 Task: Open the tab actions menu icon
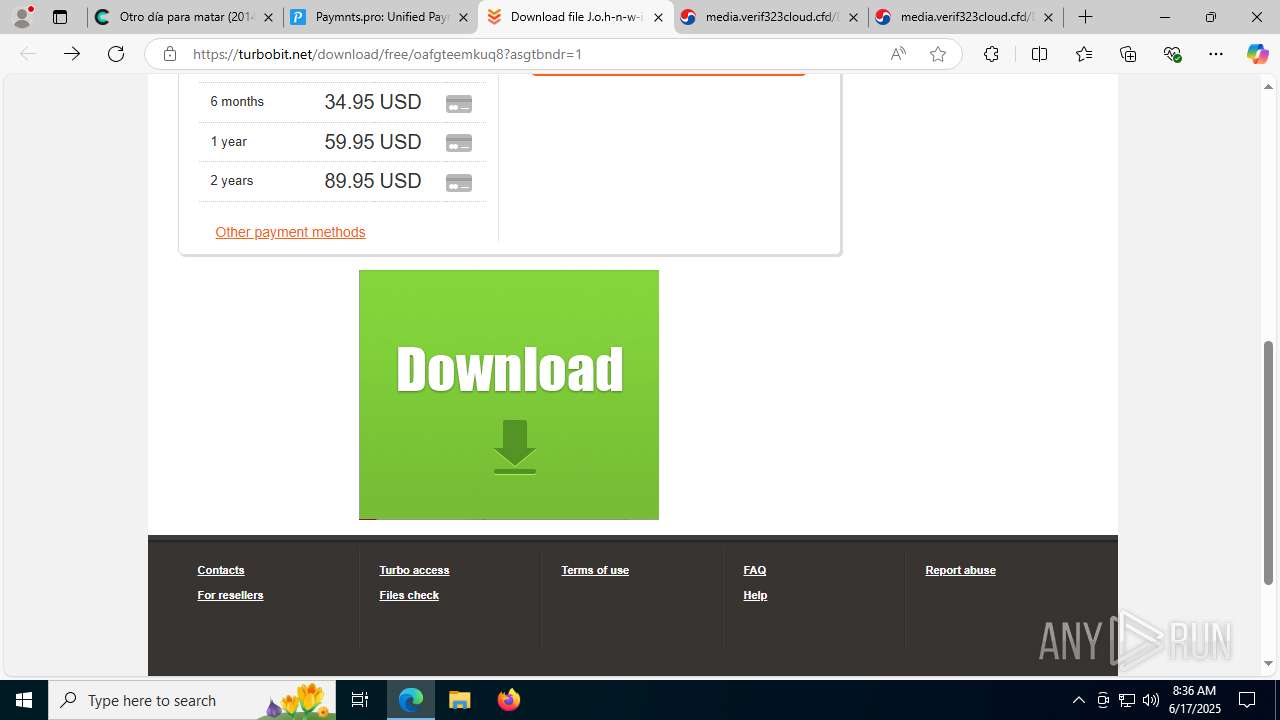[60, 17]
